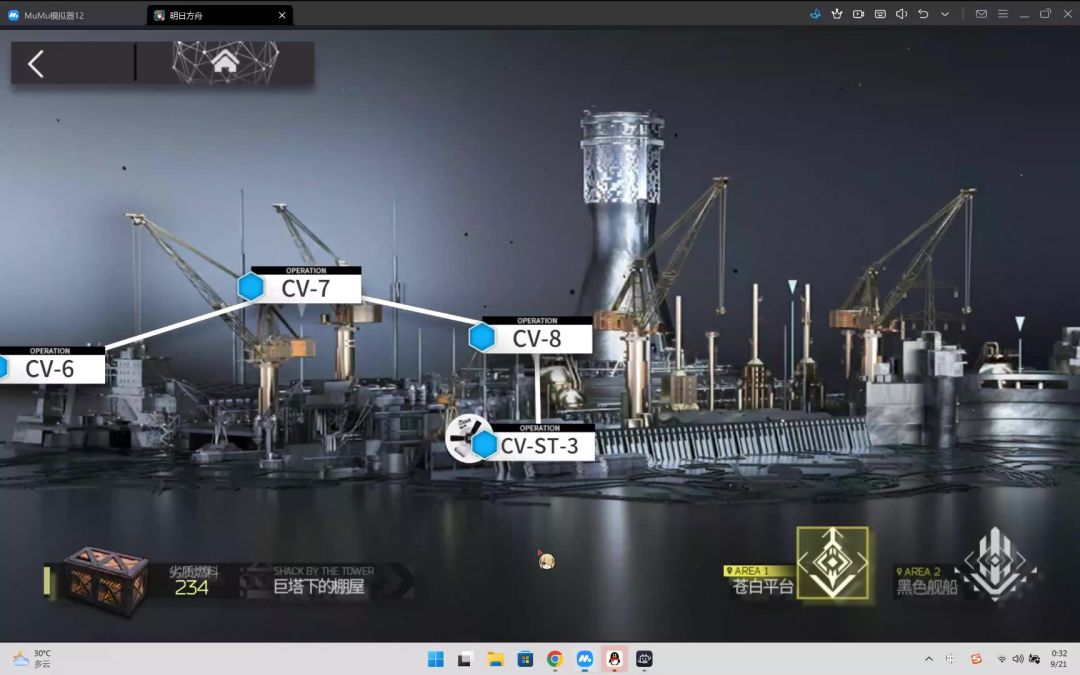Open operation CV-7 stage node
Viewport: 1080px width, 675px height.
[x=306, y=284]
